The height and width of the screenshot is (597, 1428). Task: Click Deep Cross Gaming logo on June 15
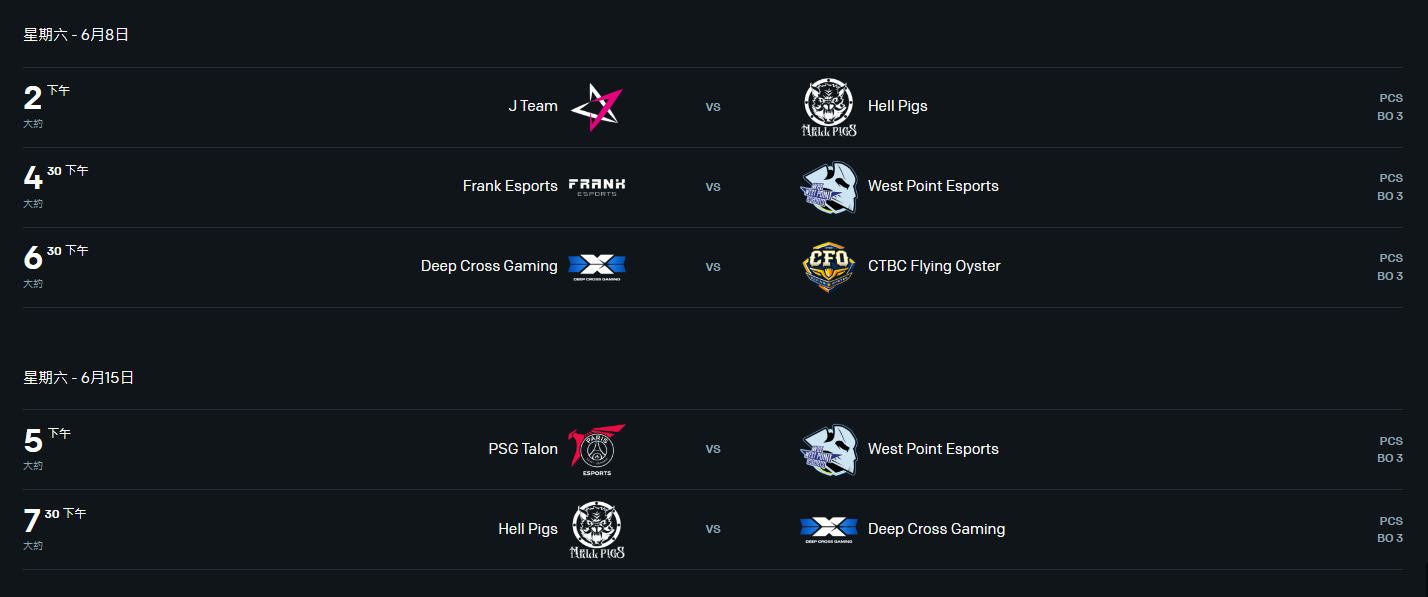[x=829, y=530]
